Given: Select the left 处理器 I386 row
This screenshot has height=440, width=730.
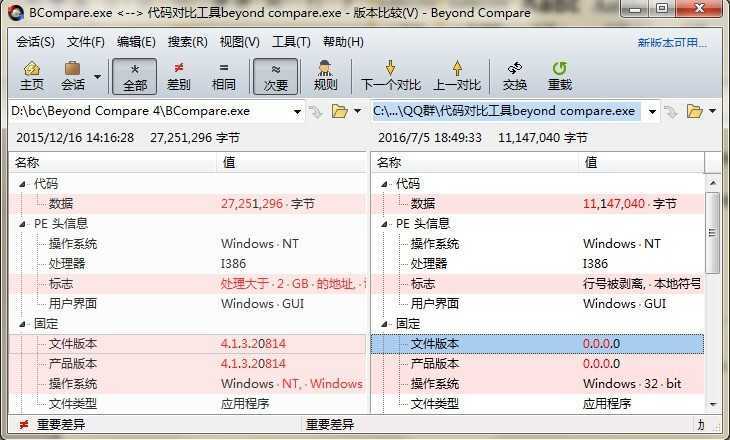Looking at the screenshot, I should click(x=188, y=264).
